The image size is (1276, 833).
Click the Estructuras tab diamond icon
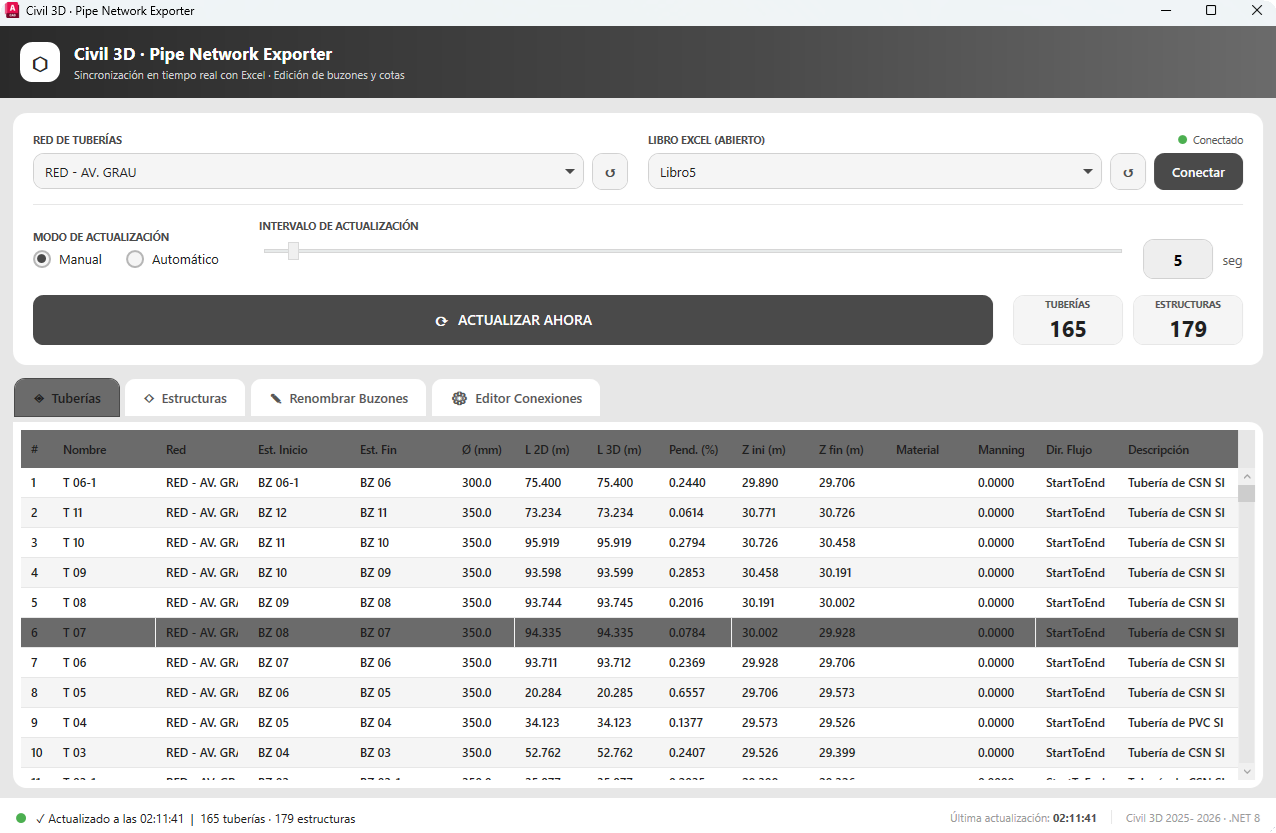[x=149, y=398]
